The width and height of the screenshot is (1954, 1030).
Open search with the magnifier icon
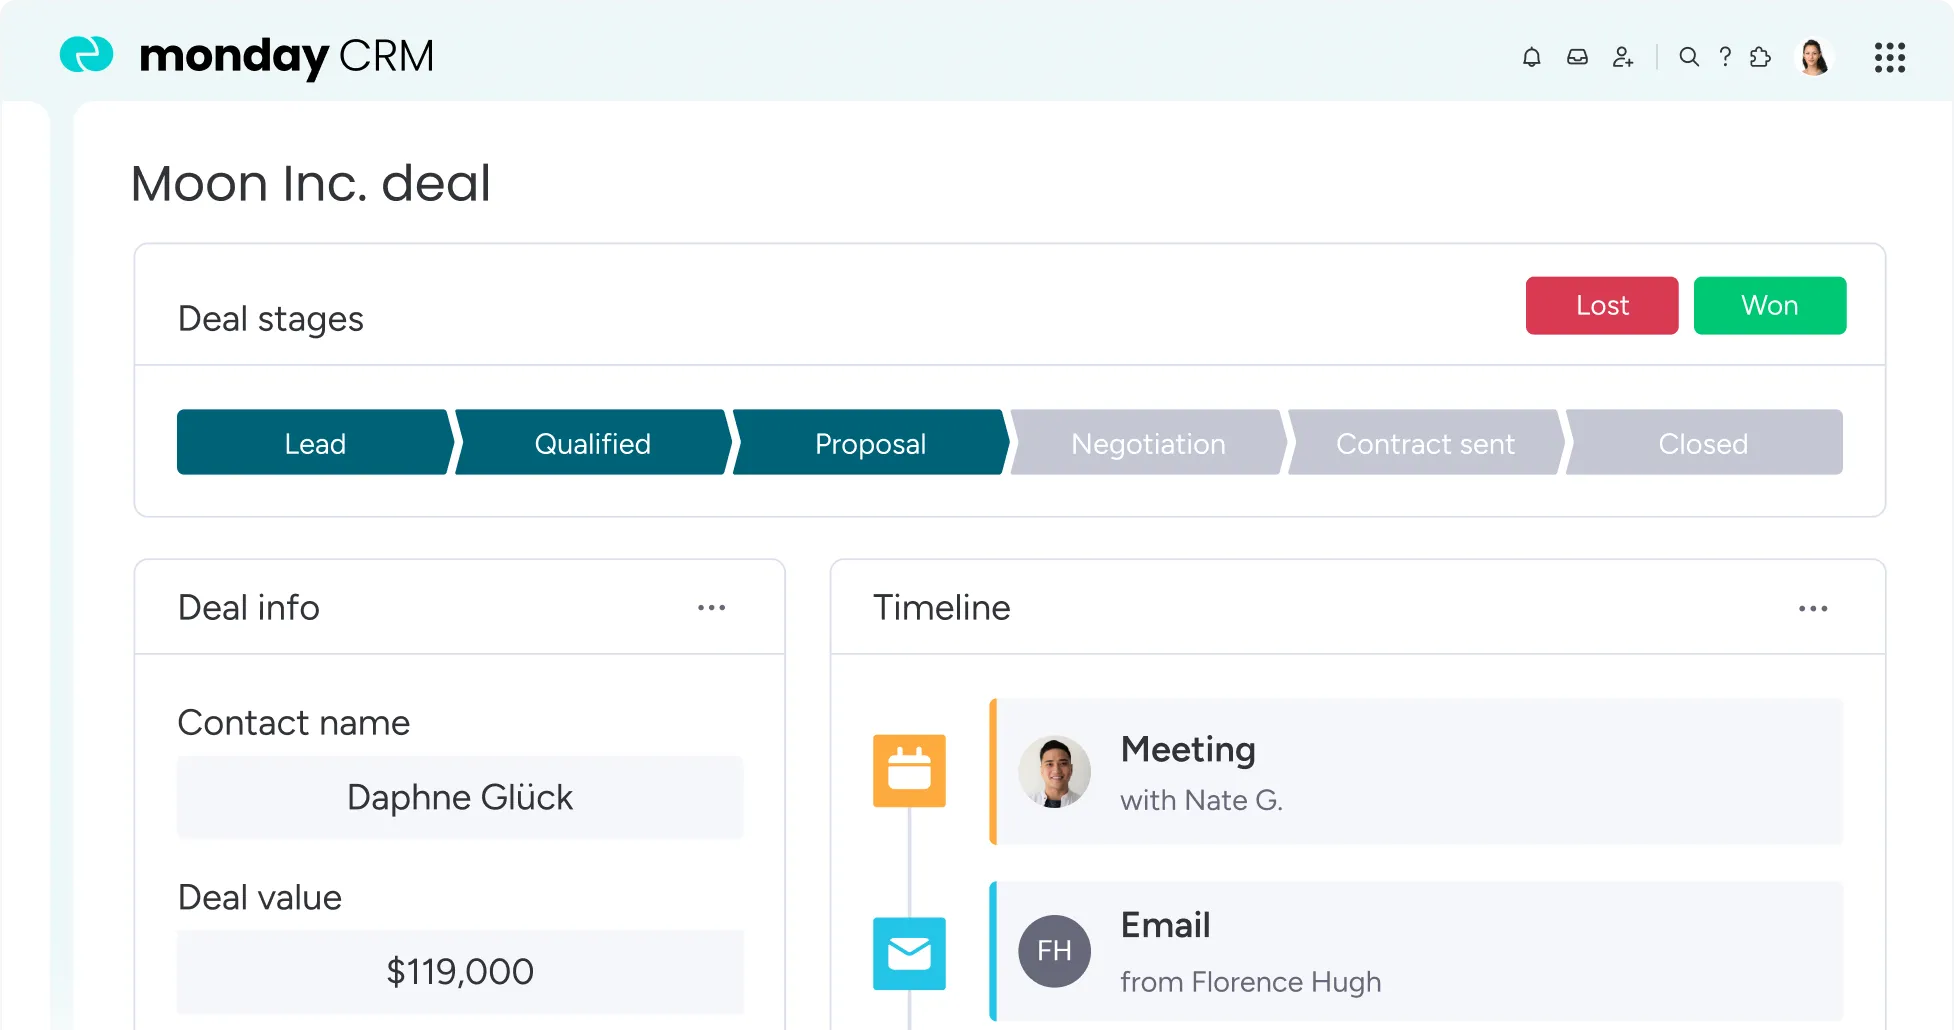1689,57
